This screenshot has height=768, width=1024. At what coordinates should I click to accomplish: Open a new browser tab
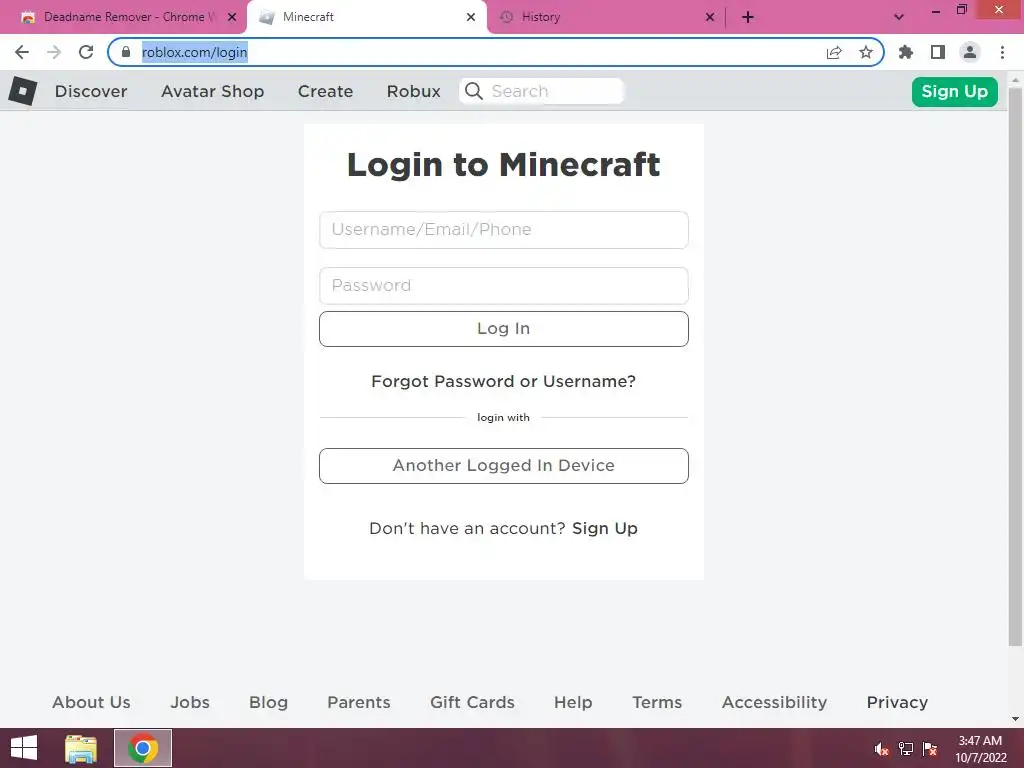[748, 17]
